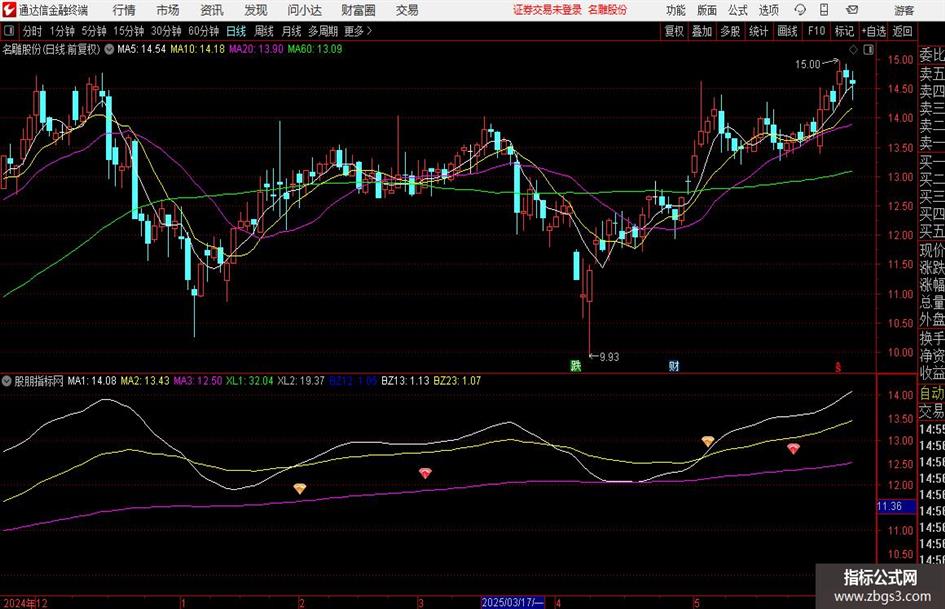
Task: Click the MA5: 14.54 readout
Action: point(142,49)
